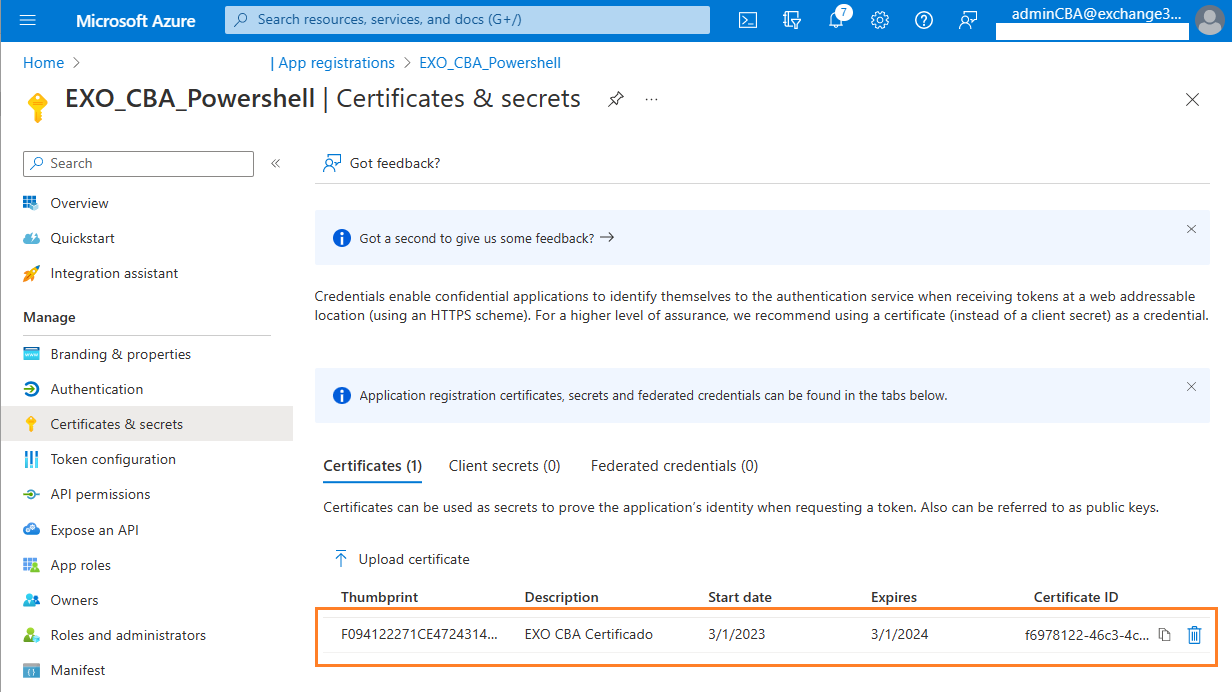Copy the Certificate ID to clipboard
This screenshot has width=1232, height=692.
[x=1164, y=634]
